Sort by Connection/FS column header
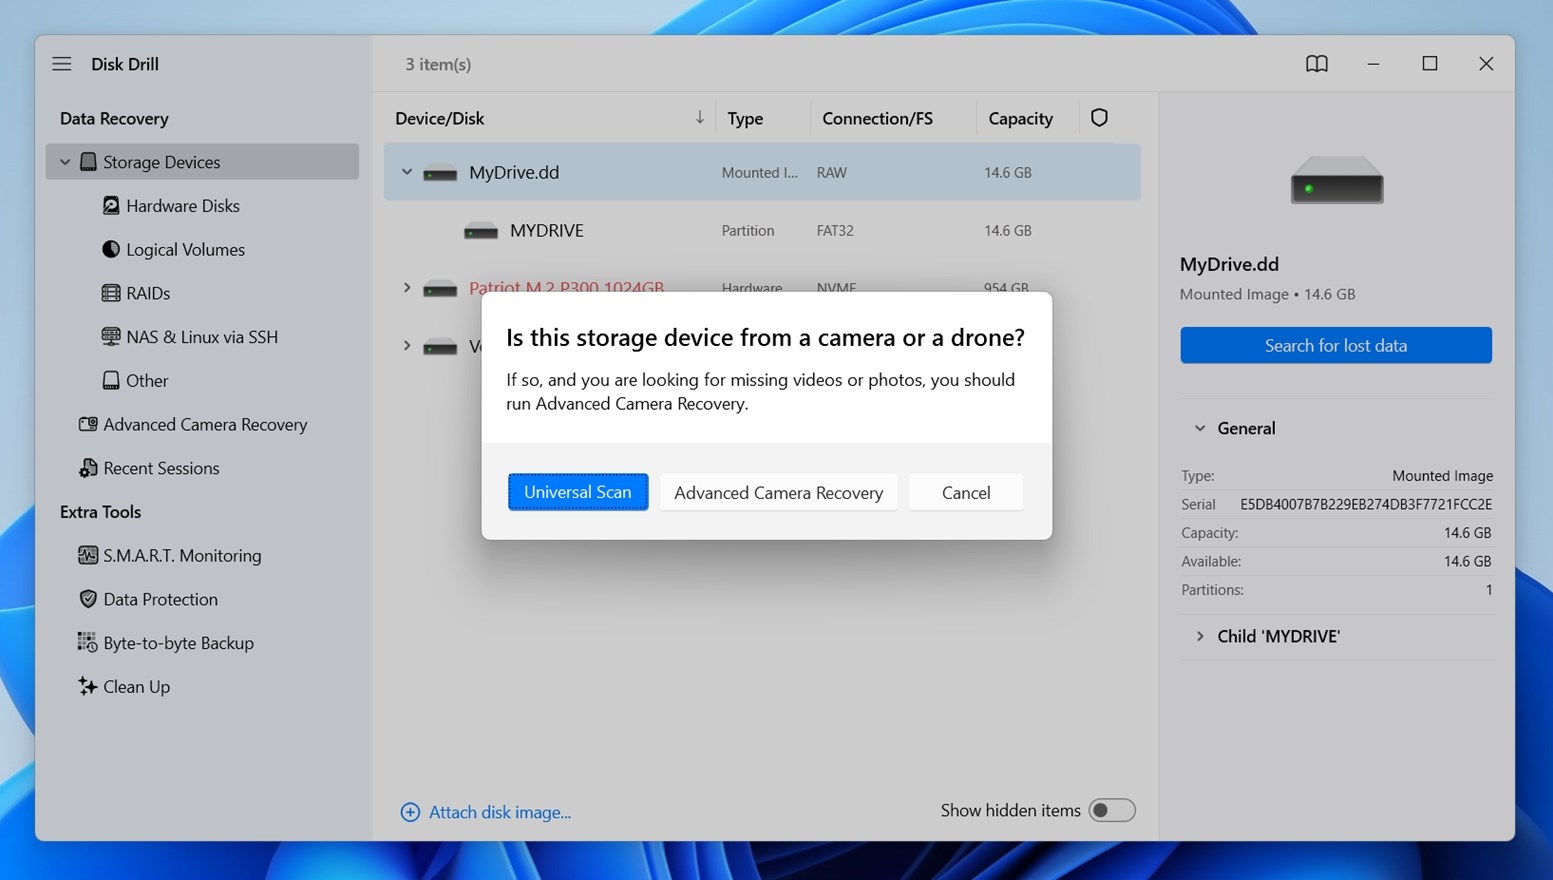 pos(877,118)
